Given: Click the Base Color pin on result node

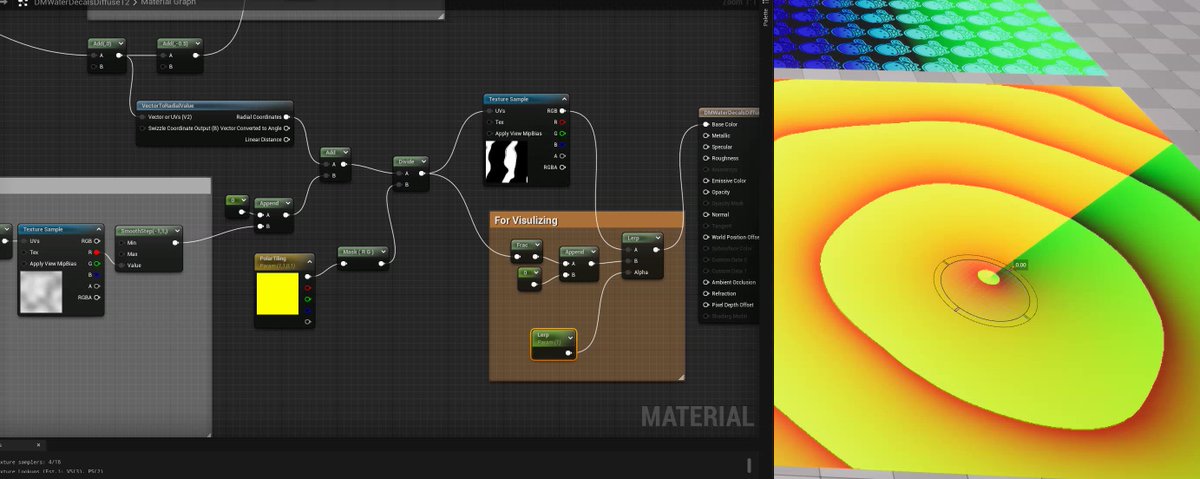Looking at the screenshot, I should pos(706,124).
